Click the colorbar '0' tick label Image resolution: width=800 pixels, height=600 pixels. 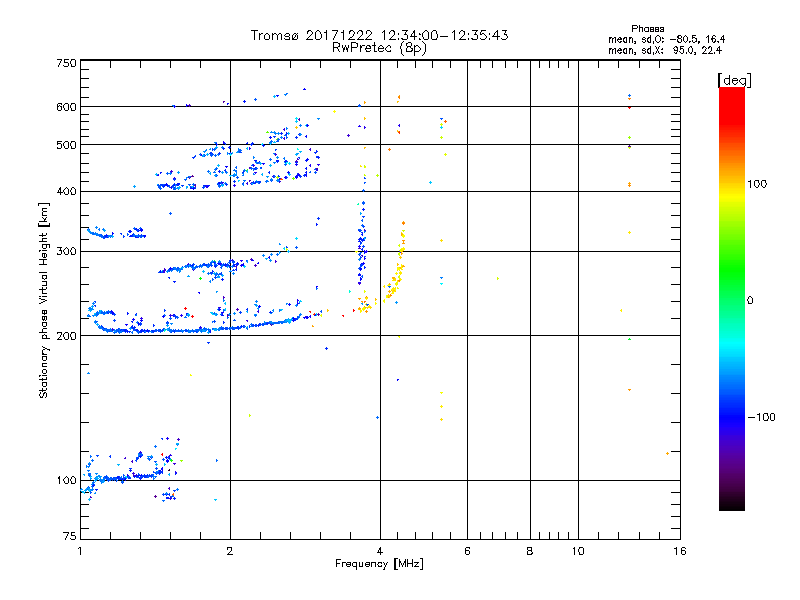tap(749, 300)
